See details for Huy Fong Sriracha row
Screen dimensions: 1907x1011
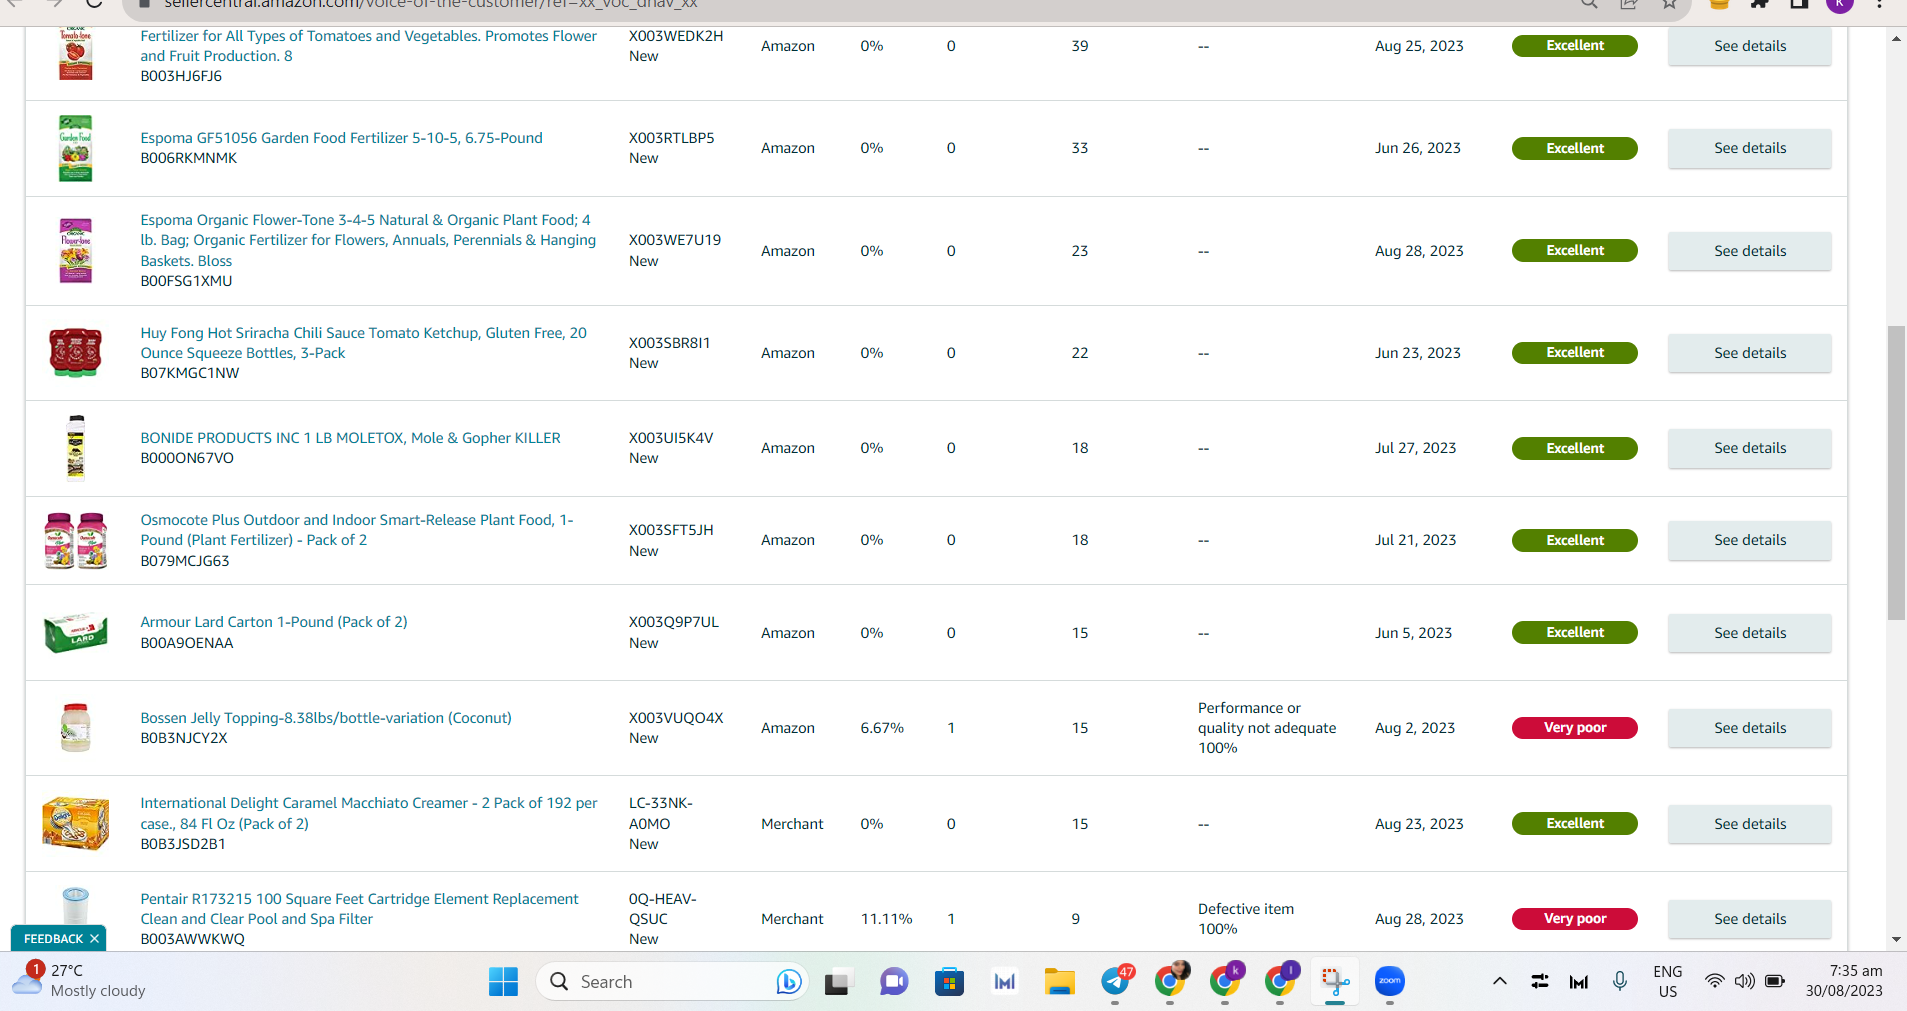coord(1749,353)
